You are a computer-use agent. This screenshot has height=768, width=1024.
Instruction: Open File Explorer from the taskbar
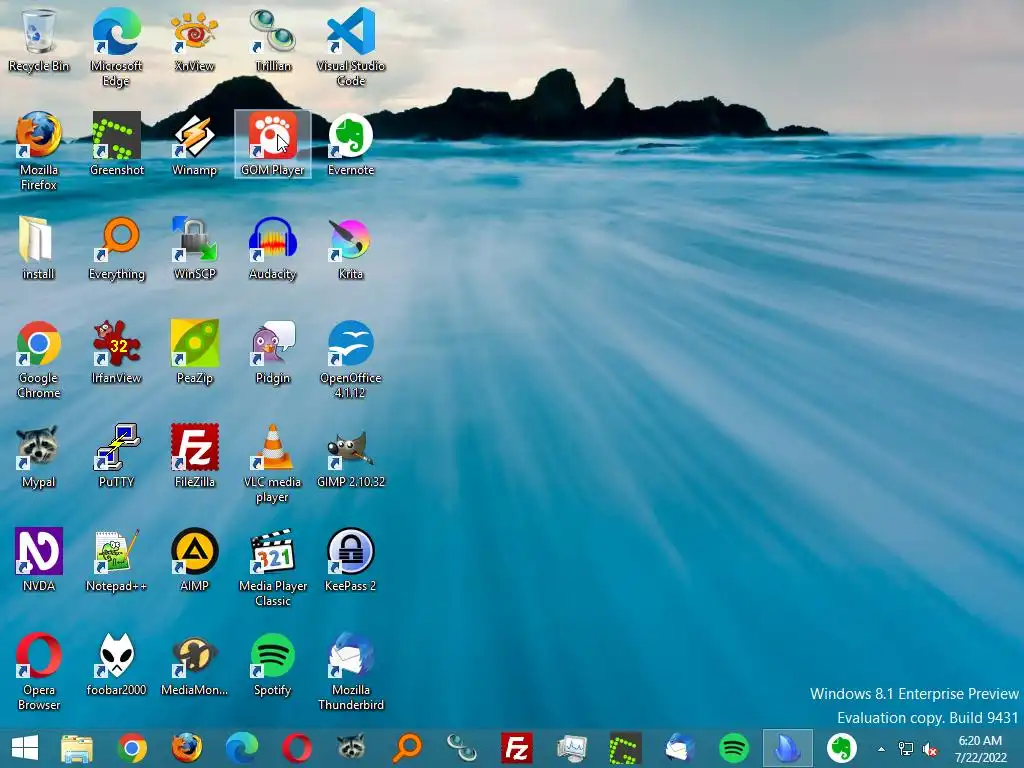tap(77, 748)
